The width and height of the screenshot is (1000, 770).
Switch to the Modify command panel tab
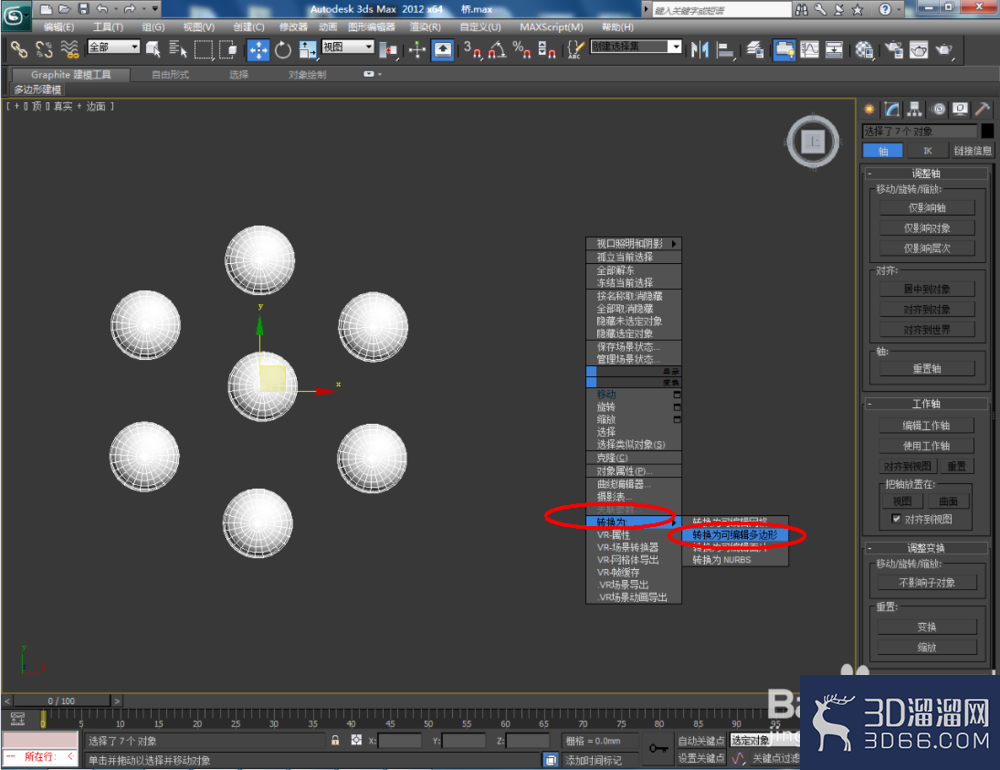tap(892, 109)
